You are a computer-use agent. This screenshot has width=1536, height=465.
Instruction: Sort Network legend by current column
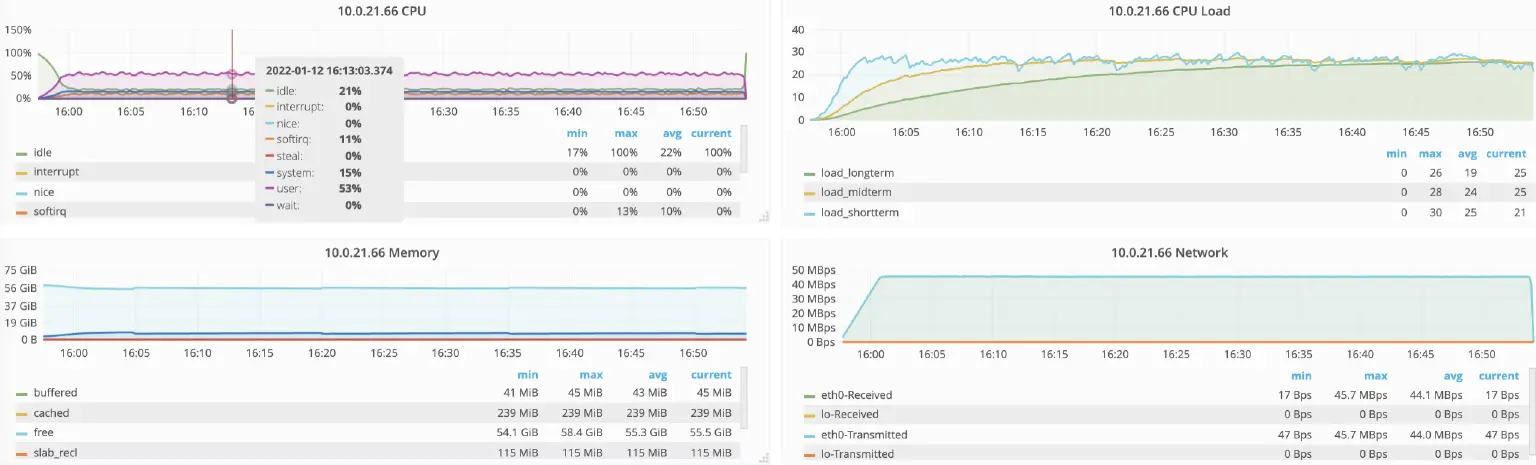point(1498,376)
